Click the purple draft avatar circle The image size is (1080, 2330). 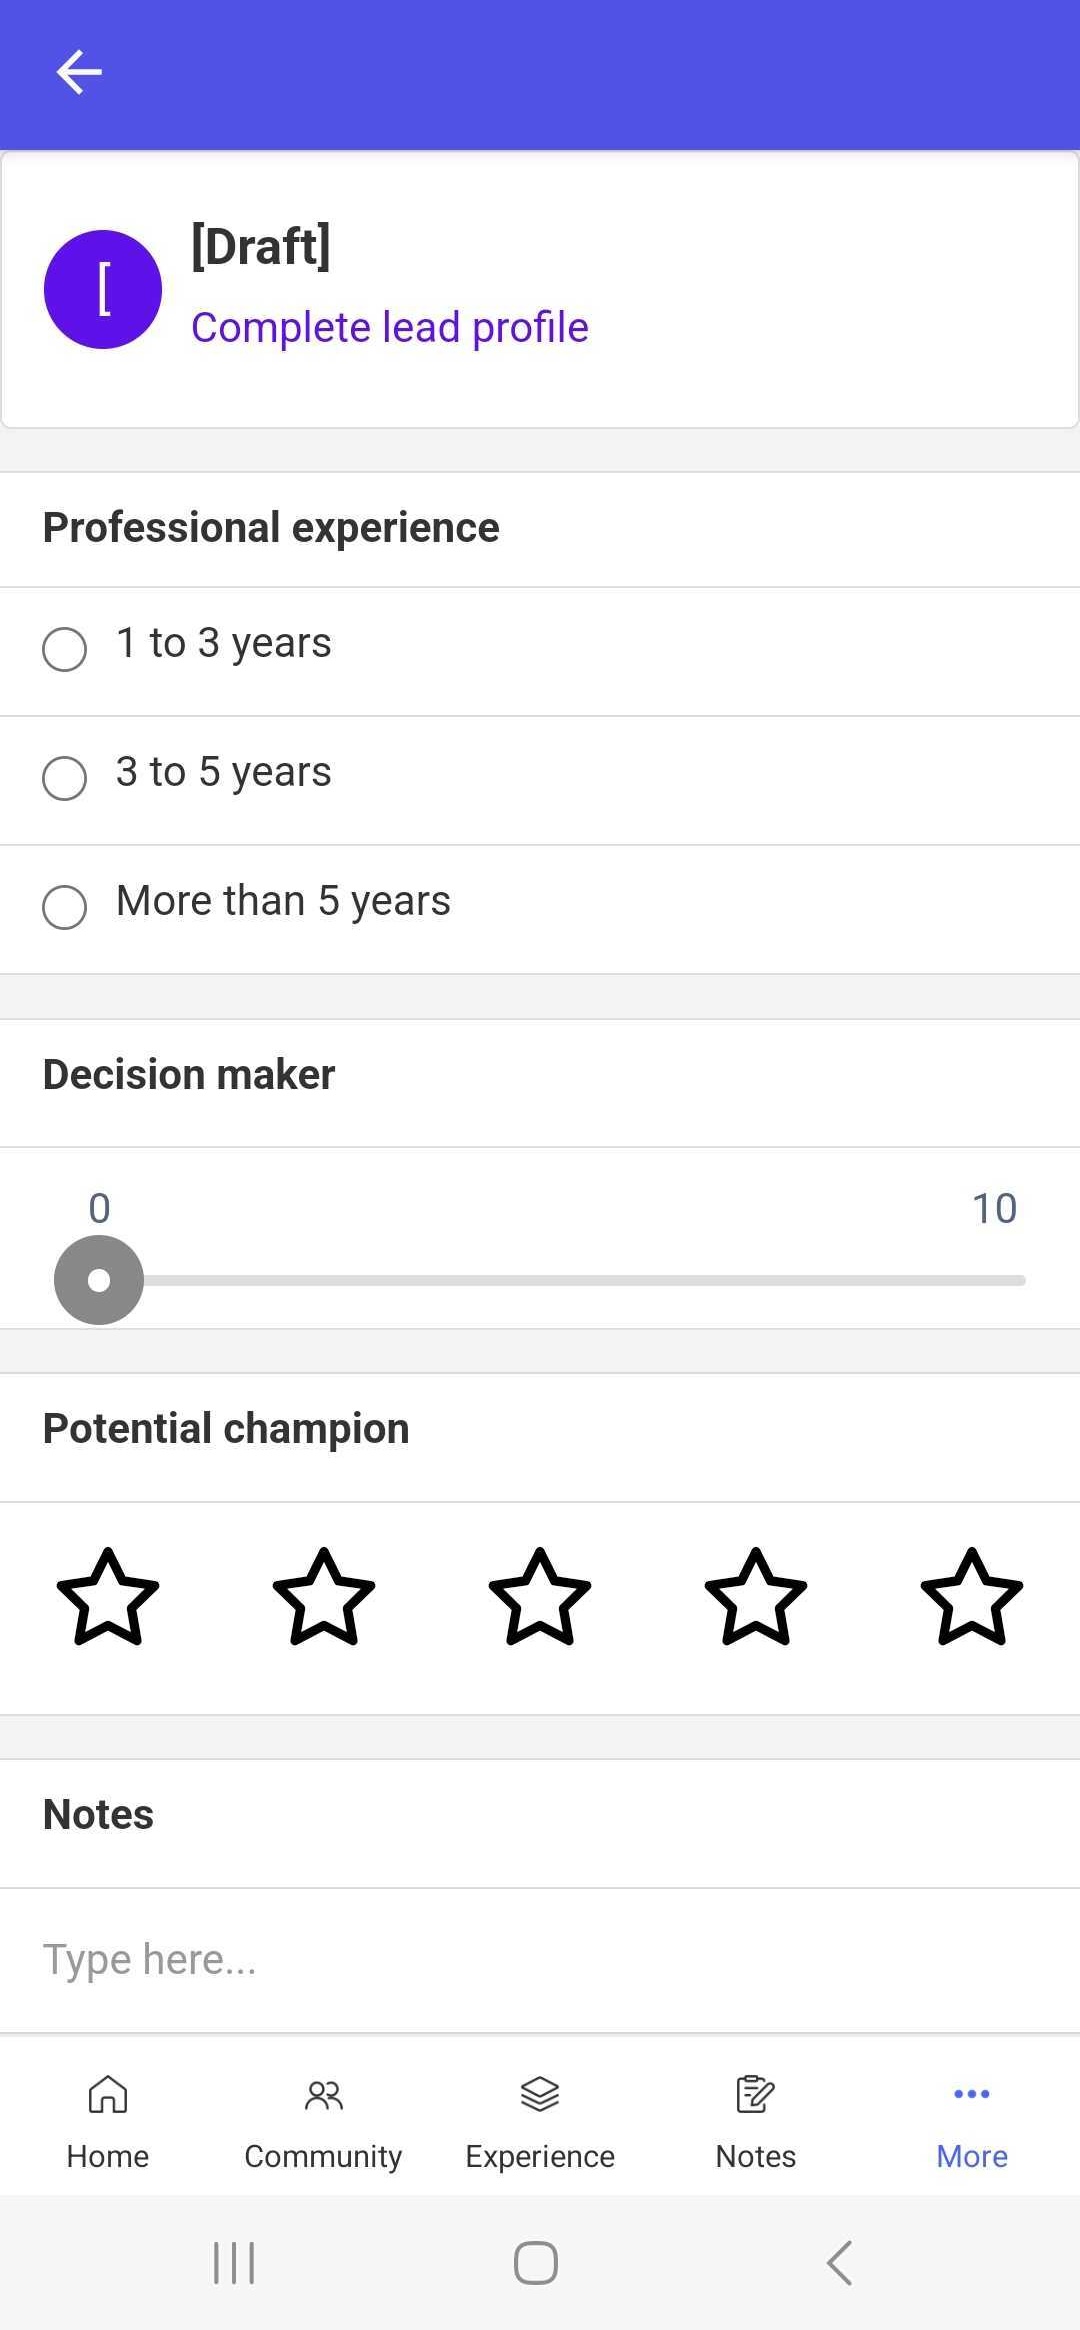click(103, 290)
